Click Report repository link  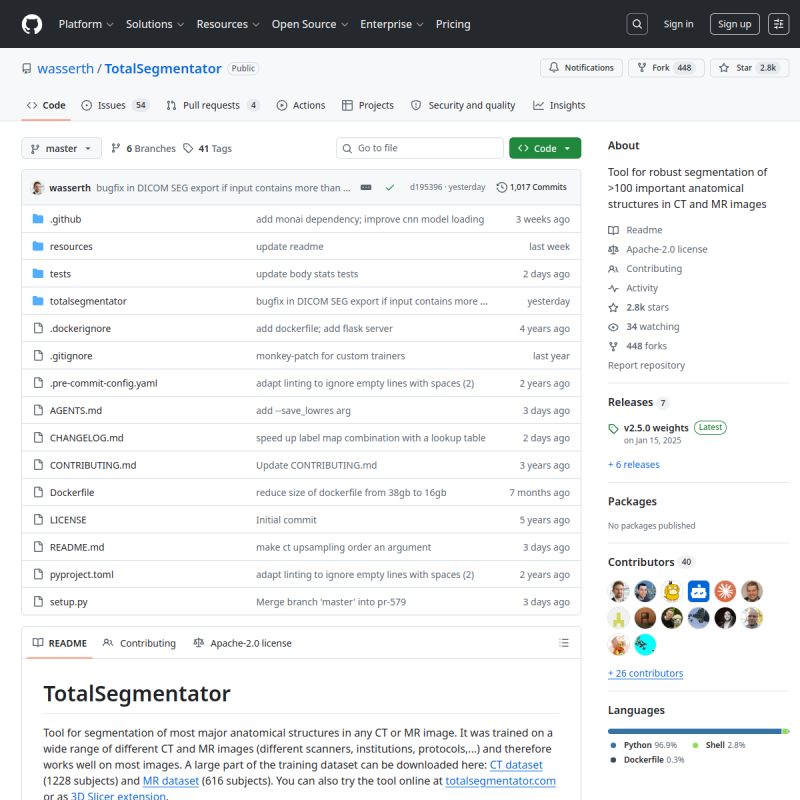[646, 365]
